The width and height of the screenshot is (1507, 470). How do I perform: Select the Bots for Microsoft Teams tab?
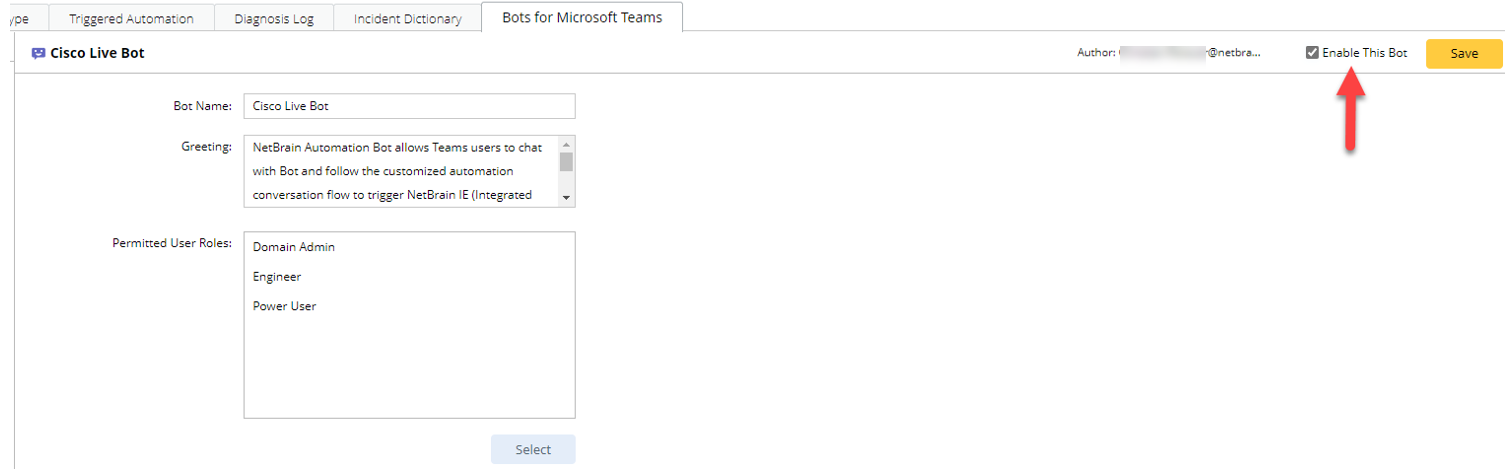(x=582, y=17)
